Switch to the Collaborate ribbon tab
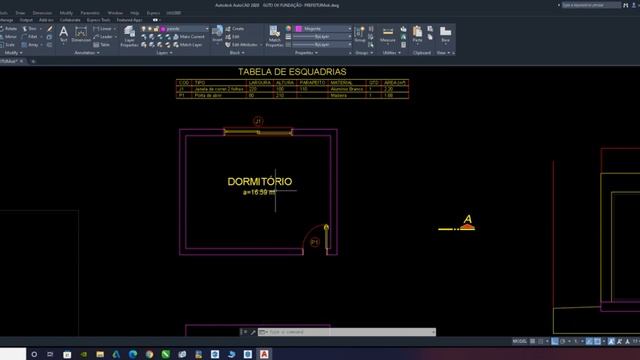The width and height of the screenshot is (640, 360). point(70,20)
